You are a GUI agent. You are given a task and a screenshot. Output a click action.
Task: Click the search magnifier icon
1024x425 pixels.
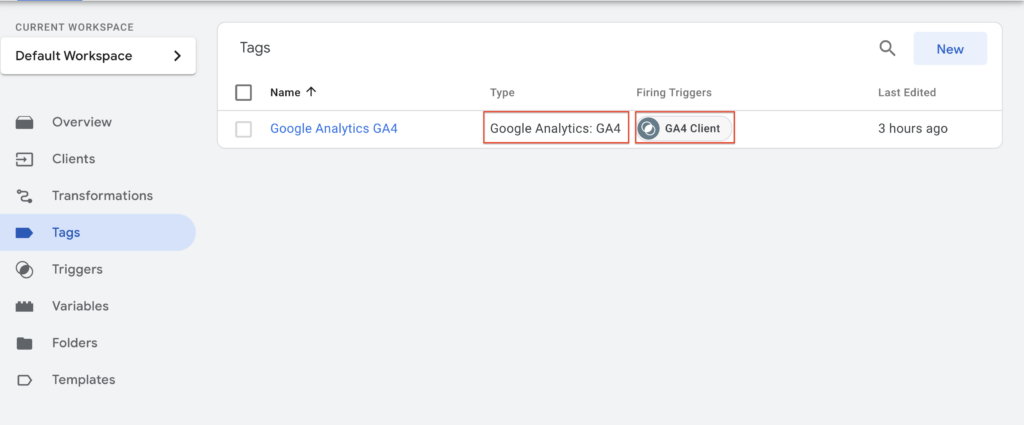point(887,48)
